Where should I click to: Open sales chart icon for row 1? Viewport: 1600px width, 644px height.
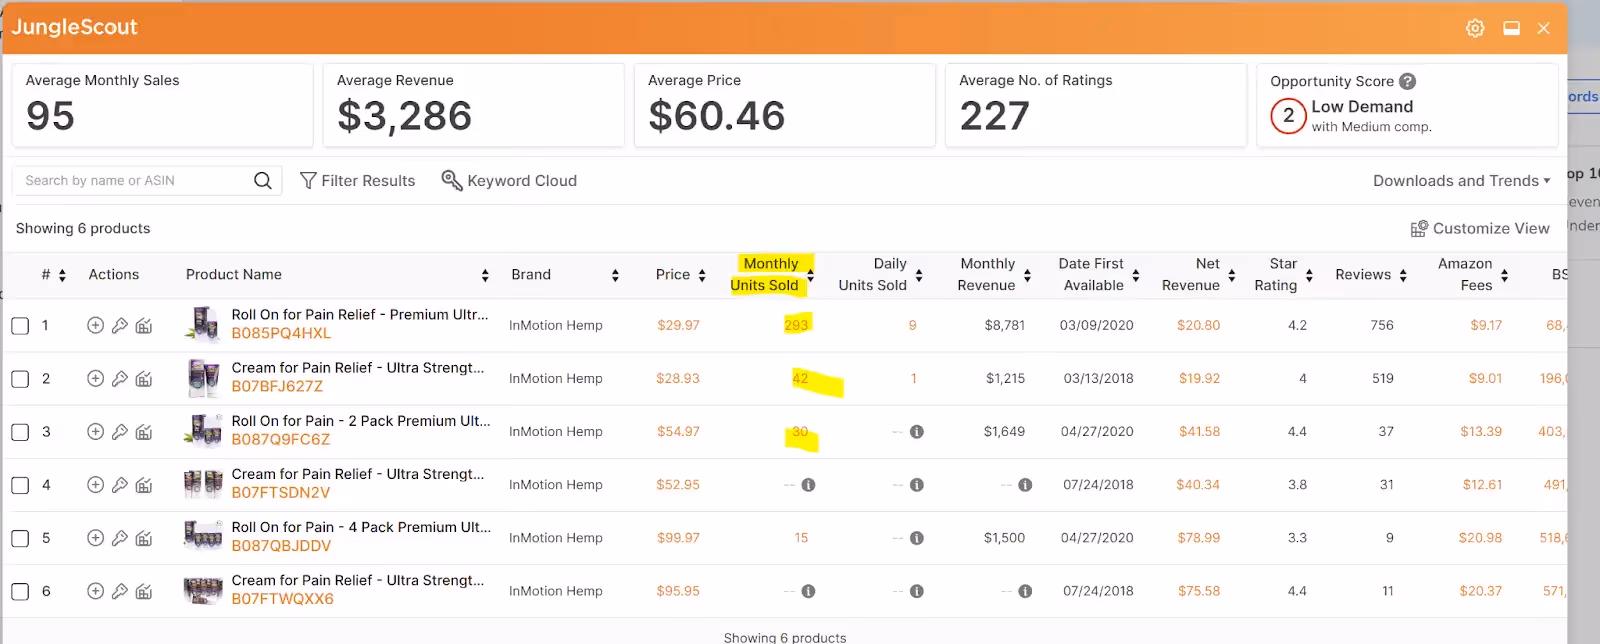pos(144,325)
